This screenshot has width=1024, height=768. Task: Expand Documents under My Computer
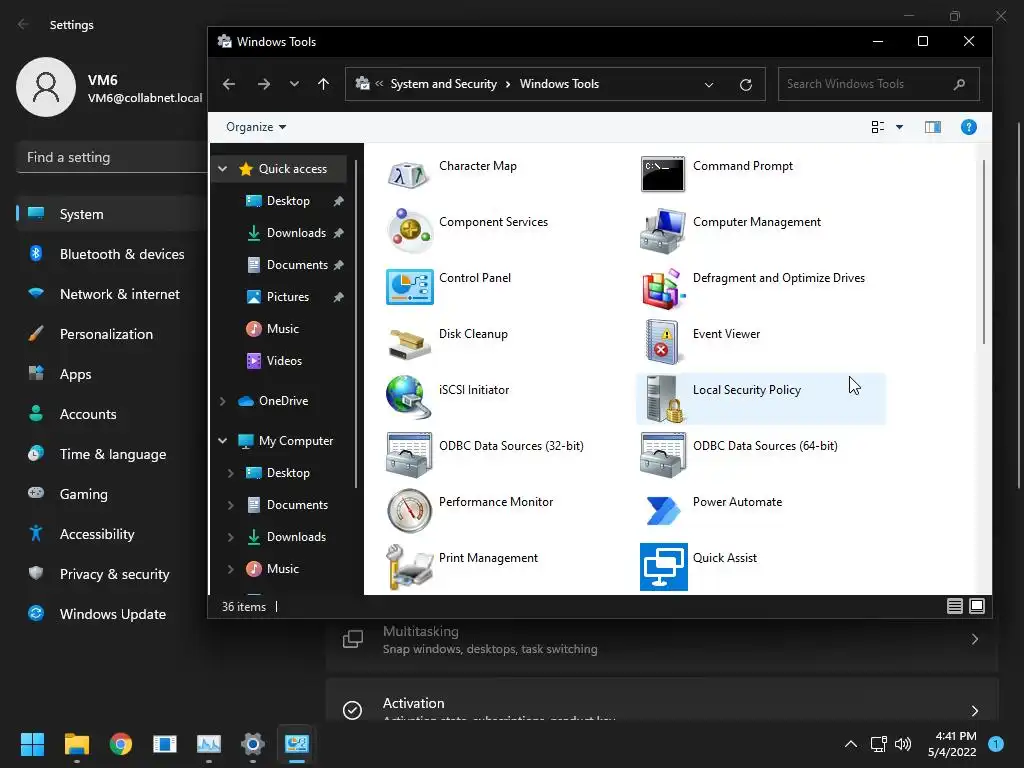coord(231,505)
